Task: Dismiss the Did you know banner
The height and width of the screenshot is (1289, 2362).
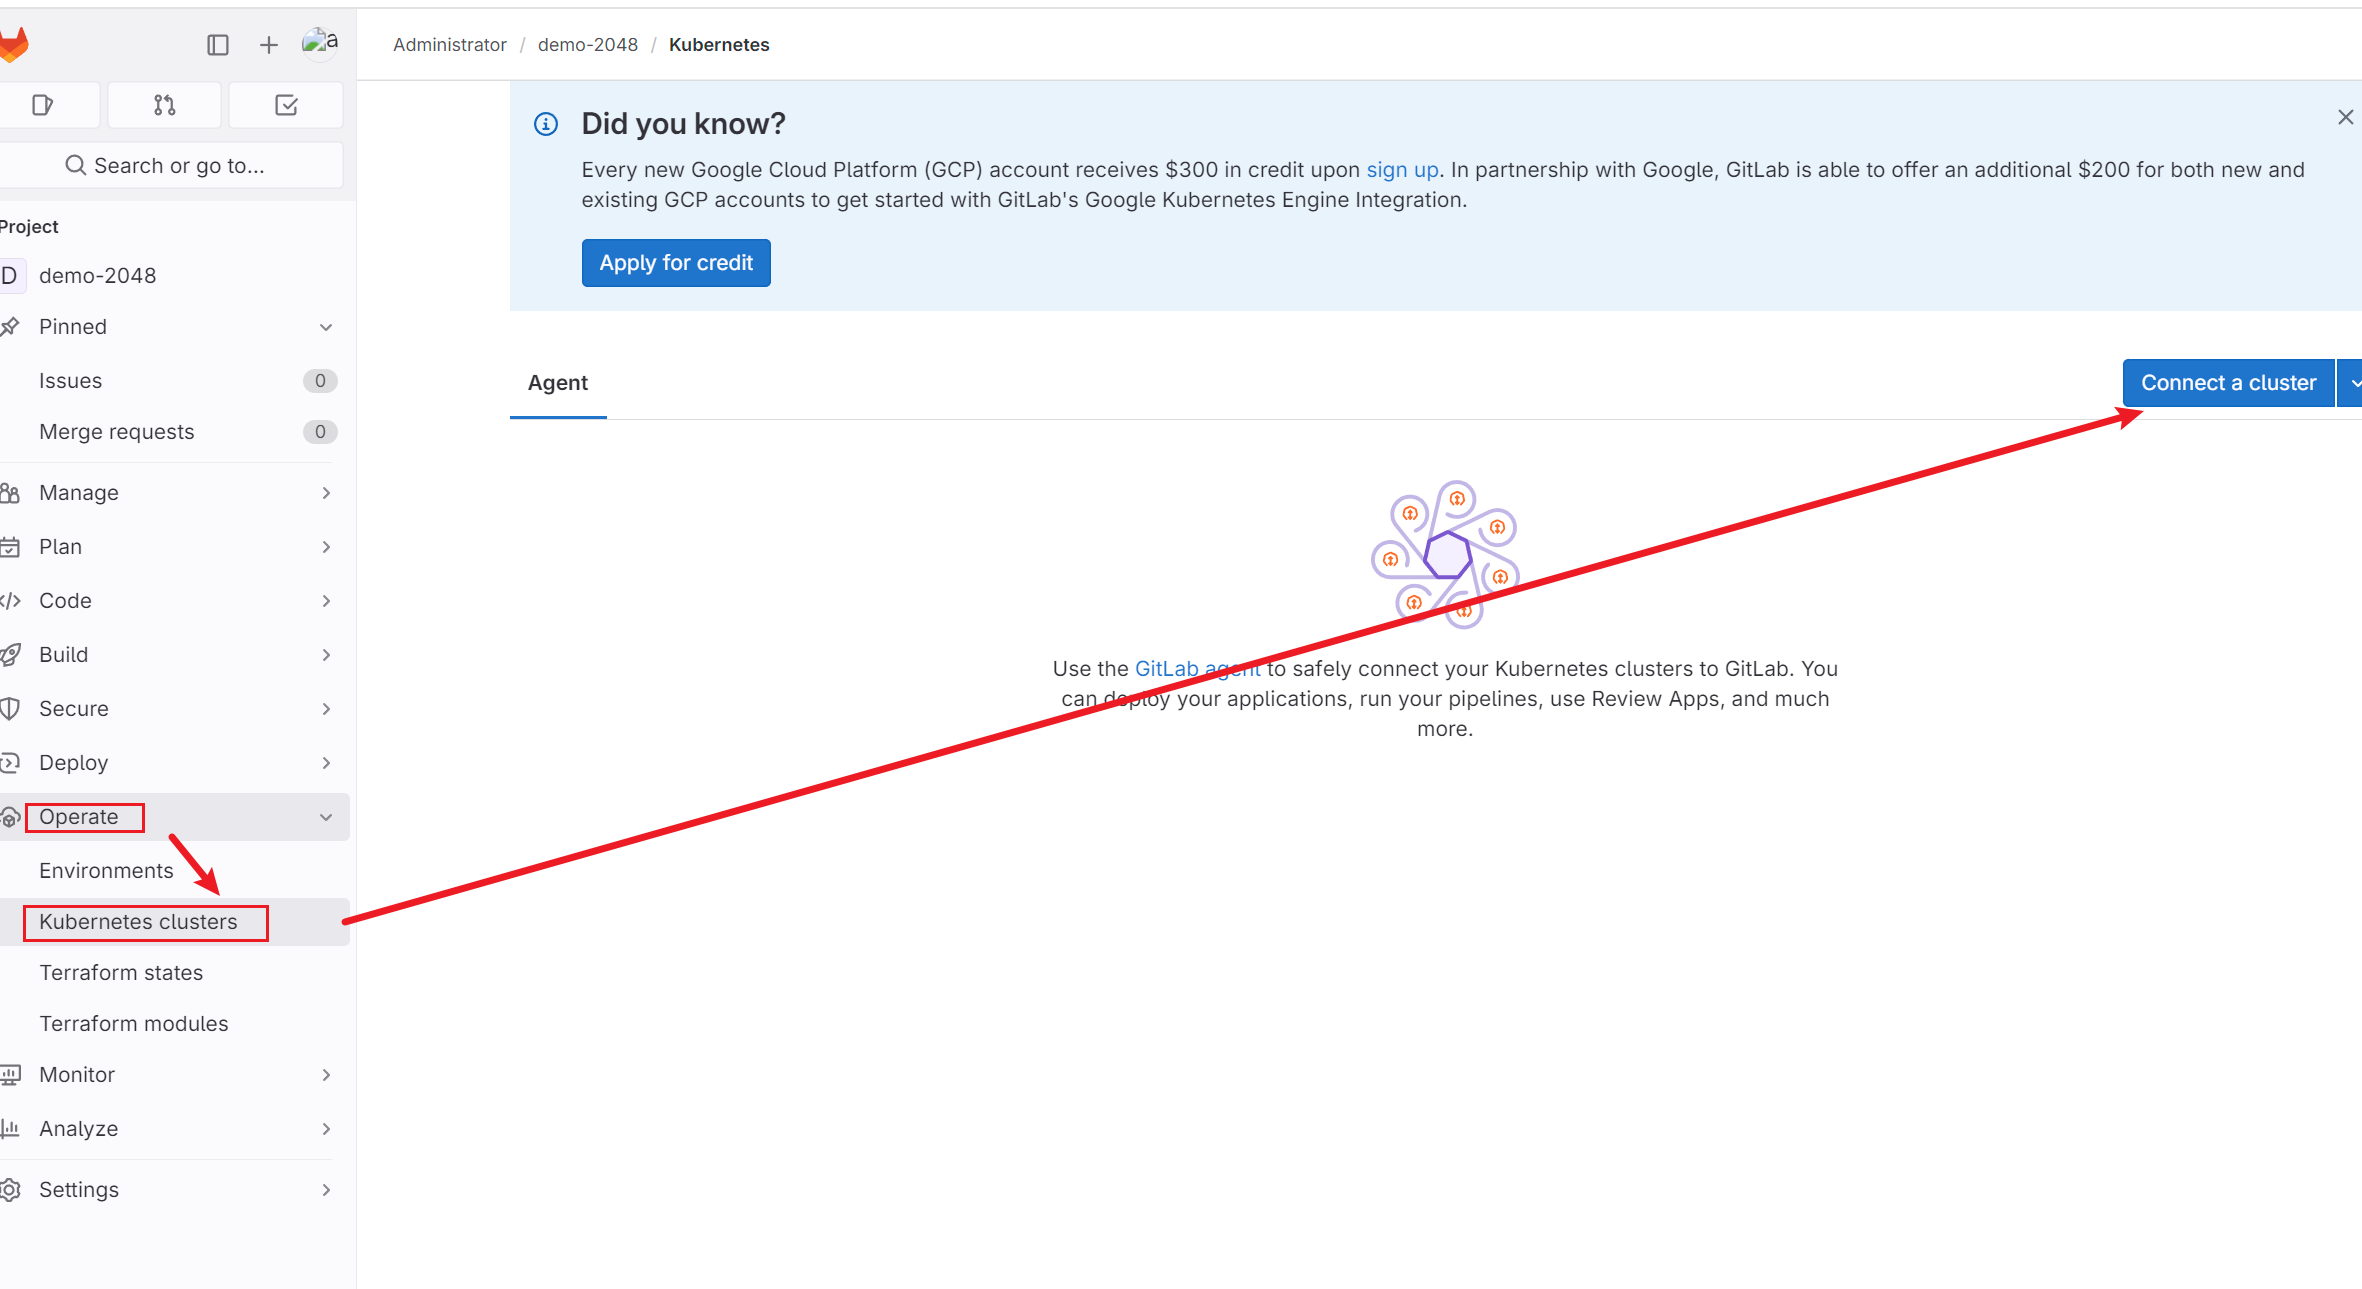Action: (x=2345, y=117)
